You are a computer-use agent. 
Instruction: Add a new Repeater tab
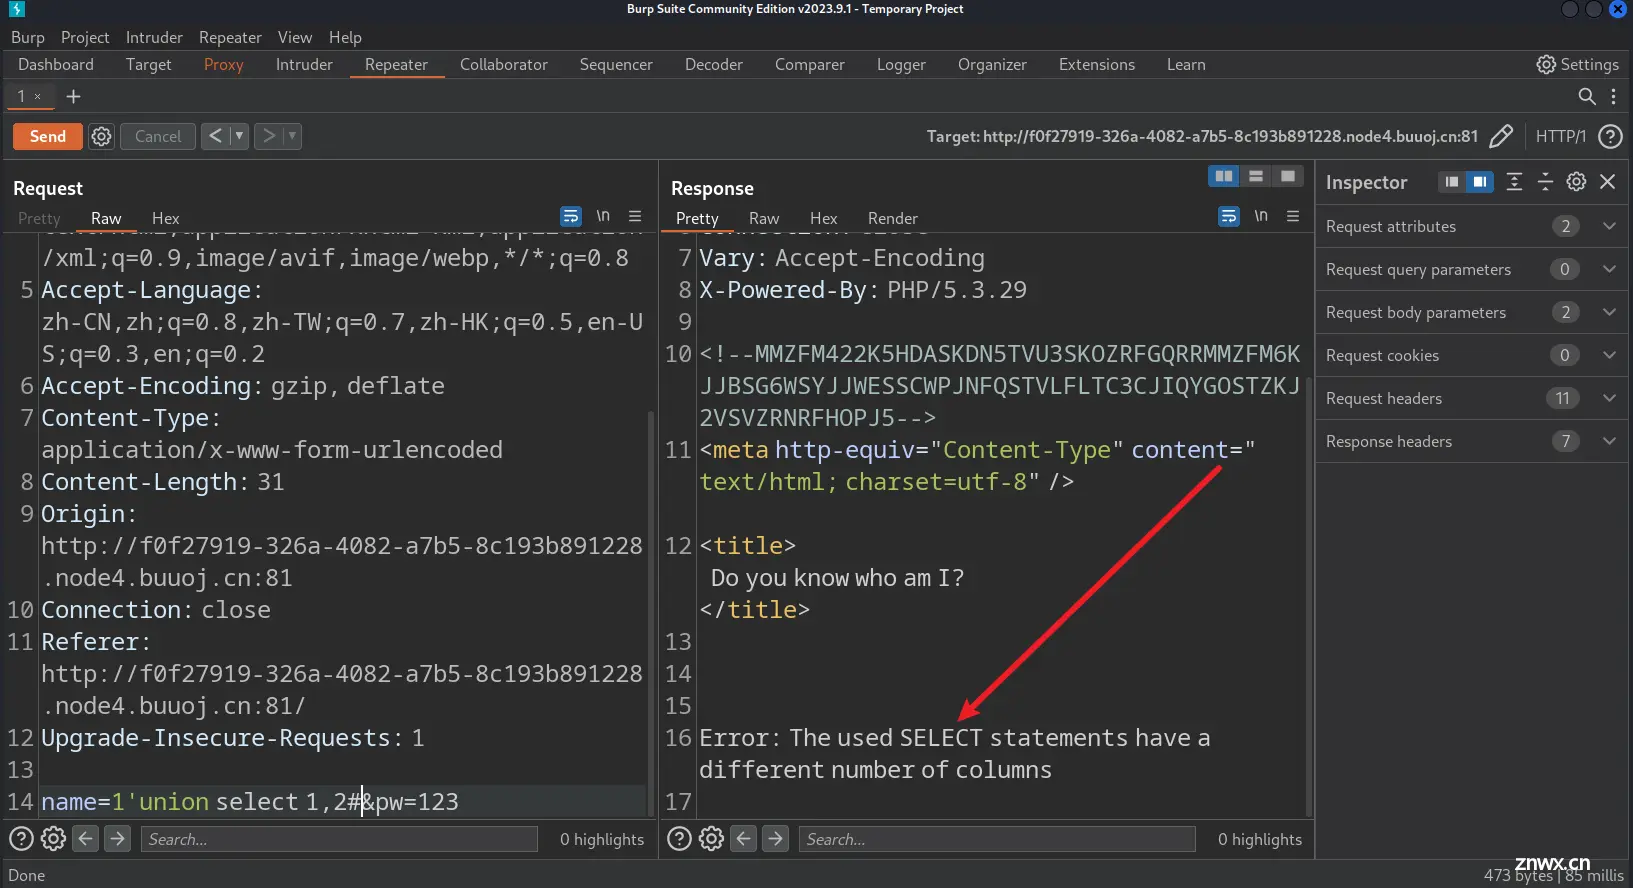[x=73, y=97]
